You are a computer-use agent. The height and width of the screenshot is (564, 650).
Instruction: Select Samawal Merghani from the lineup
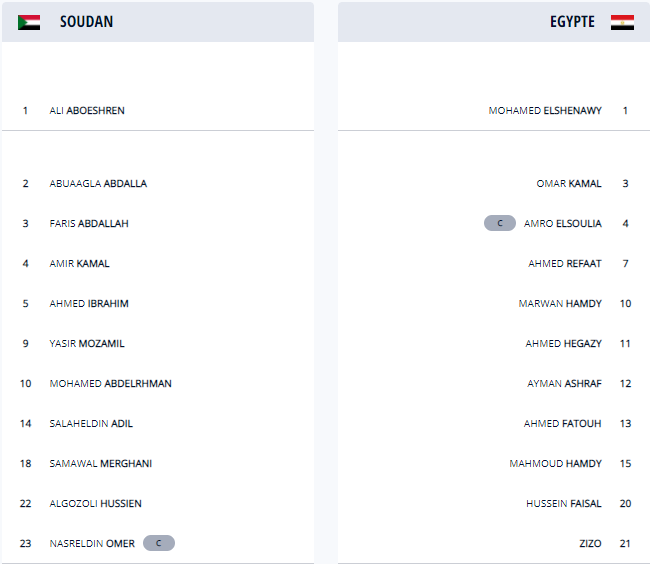(x=101, y=463)
